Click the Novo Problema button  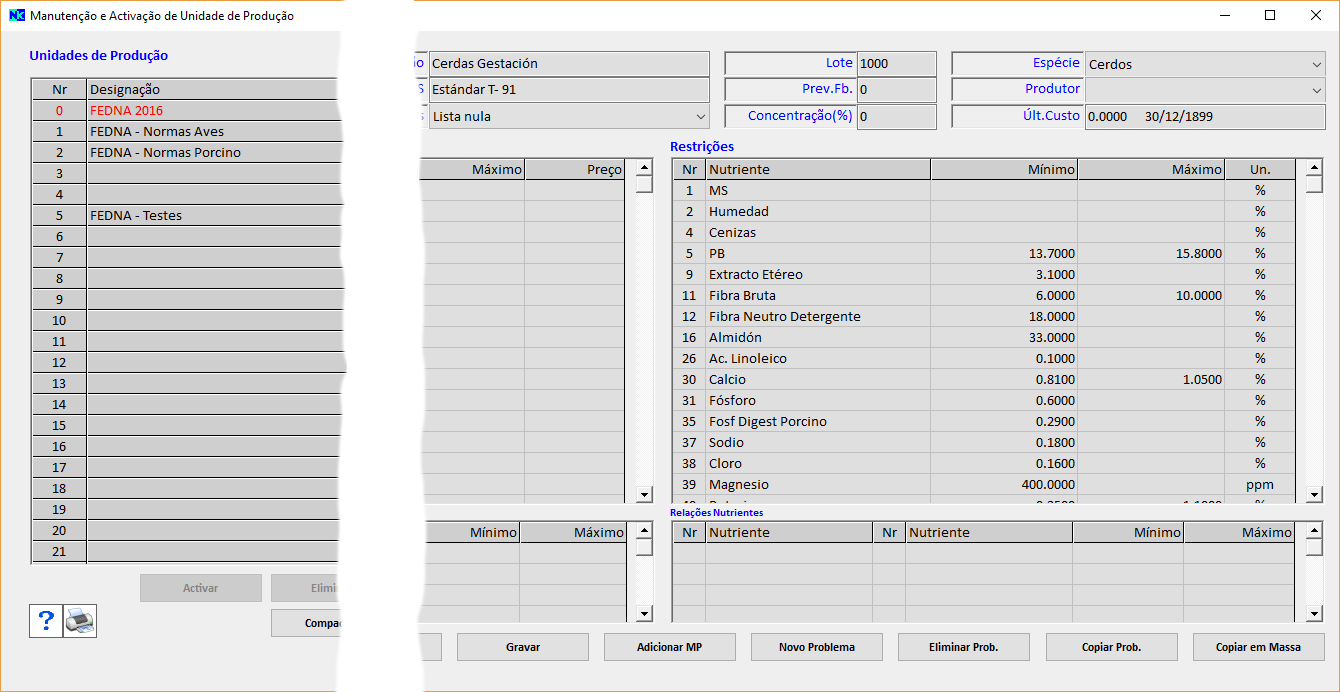[816, 647]
